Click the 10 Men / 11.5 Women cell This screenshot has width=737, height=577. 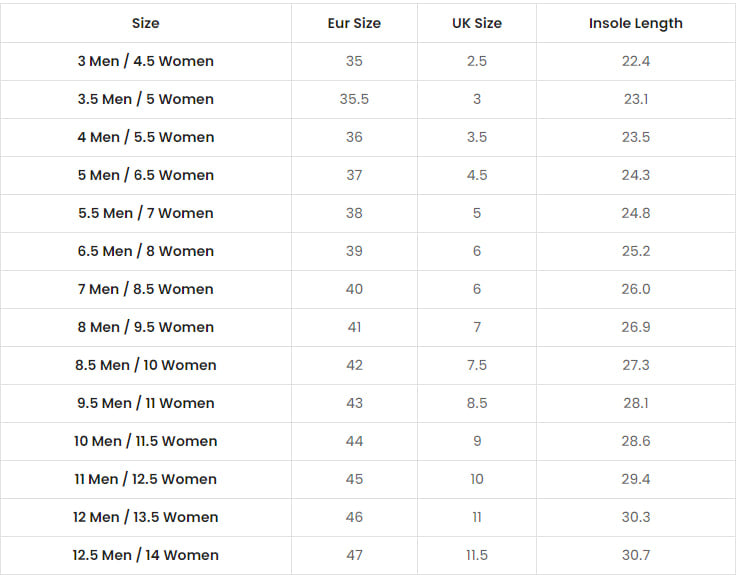pos(146,441)
